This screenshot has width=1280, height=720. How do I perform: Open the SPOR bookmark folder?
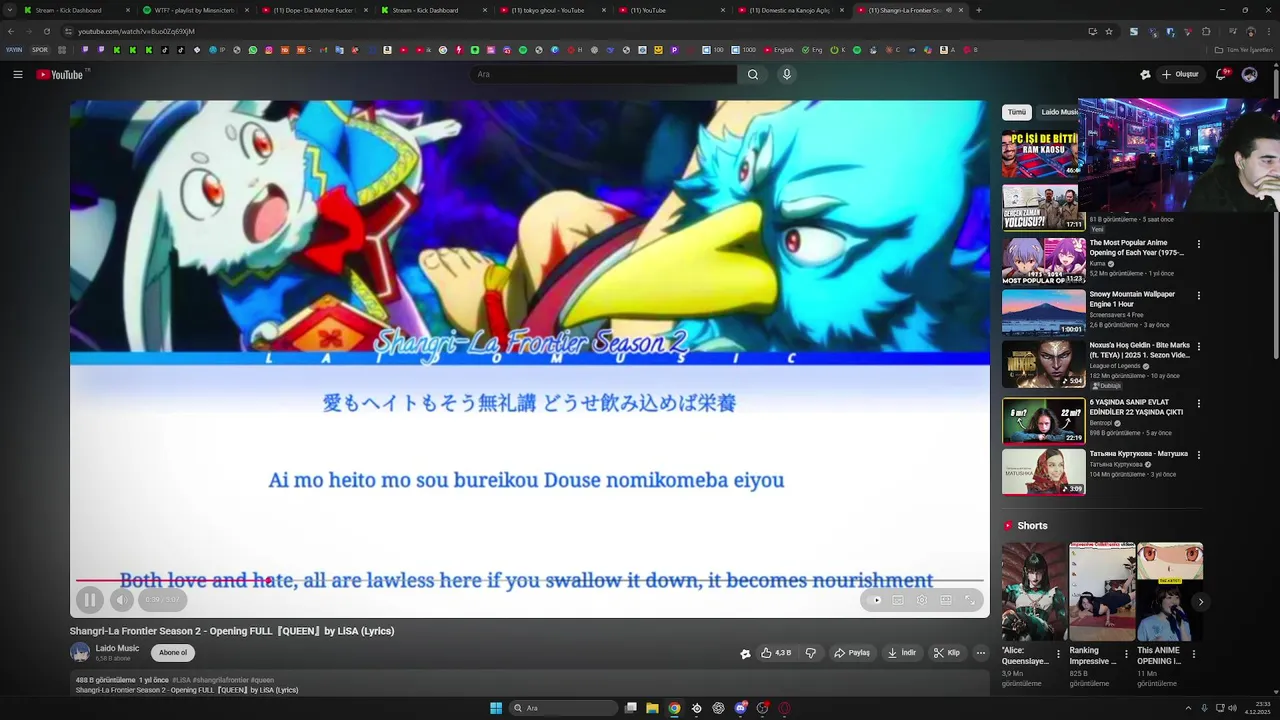tap(40, 49)
